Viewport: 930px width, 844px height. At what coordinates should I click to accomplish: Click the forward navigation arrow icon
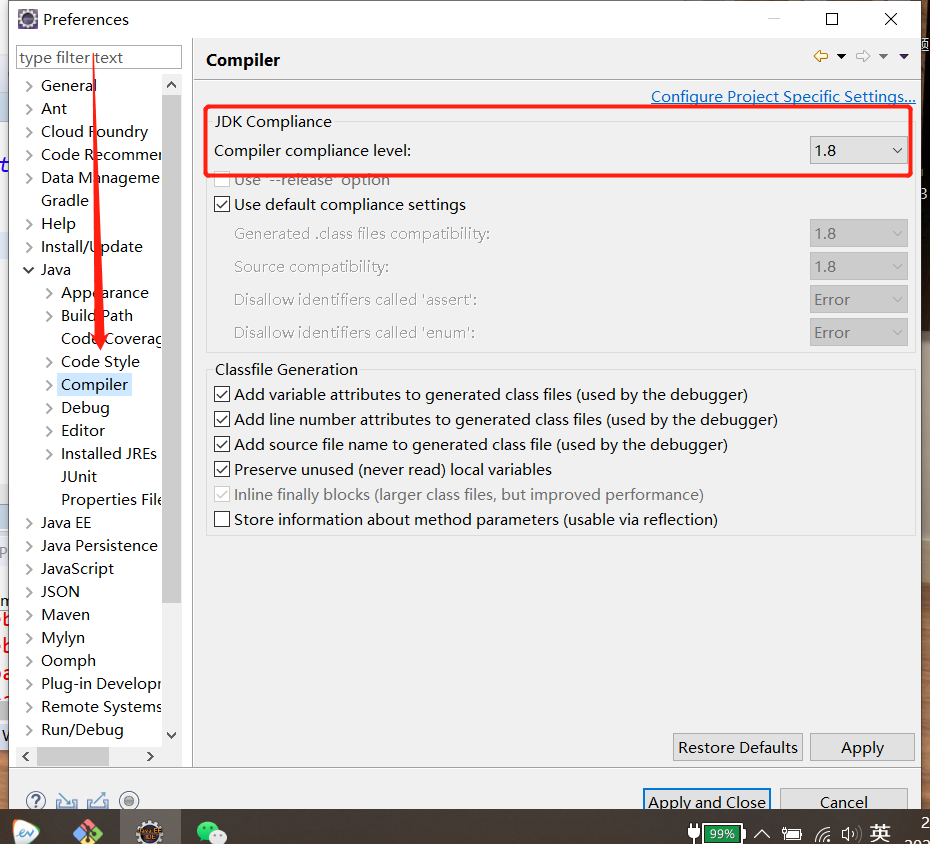point(863,56)
